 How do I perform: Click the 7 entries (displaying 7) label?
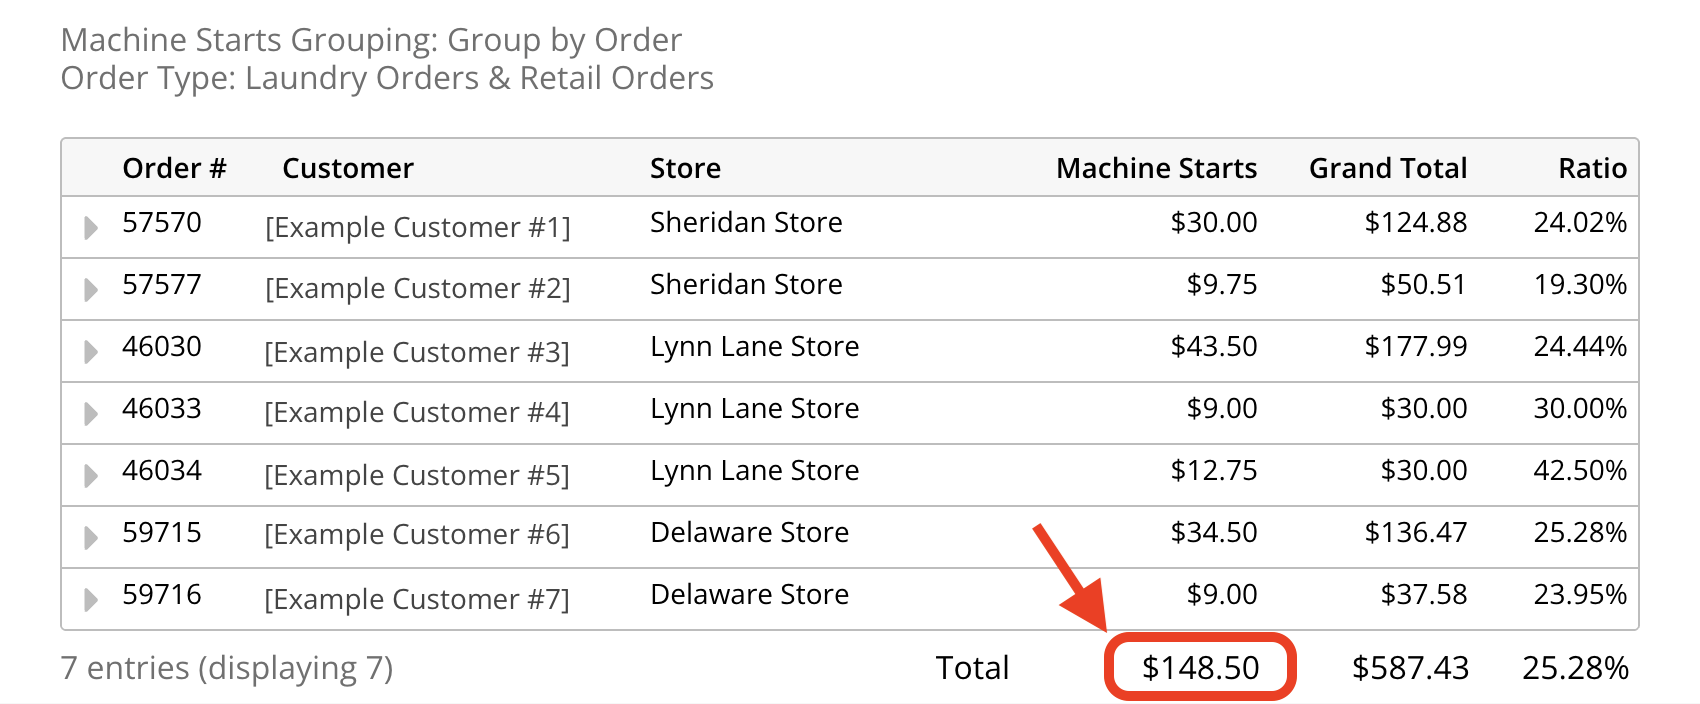pos(227,667)
